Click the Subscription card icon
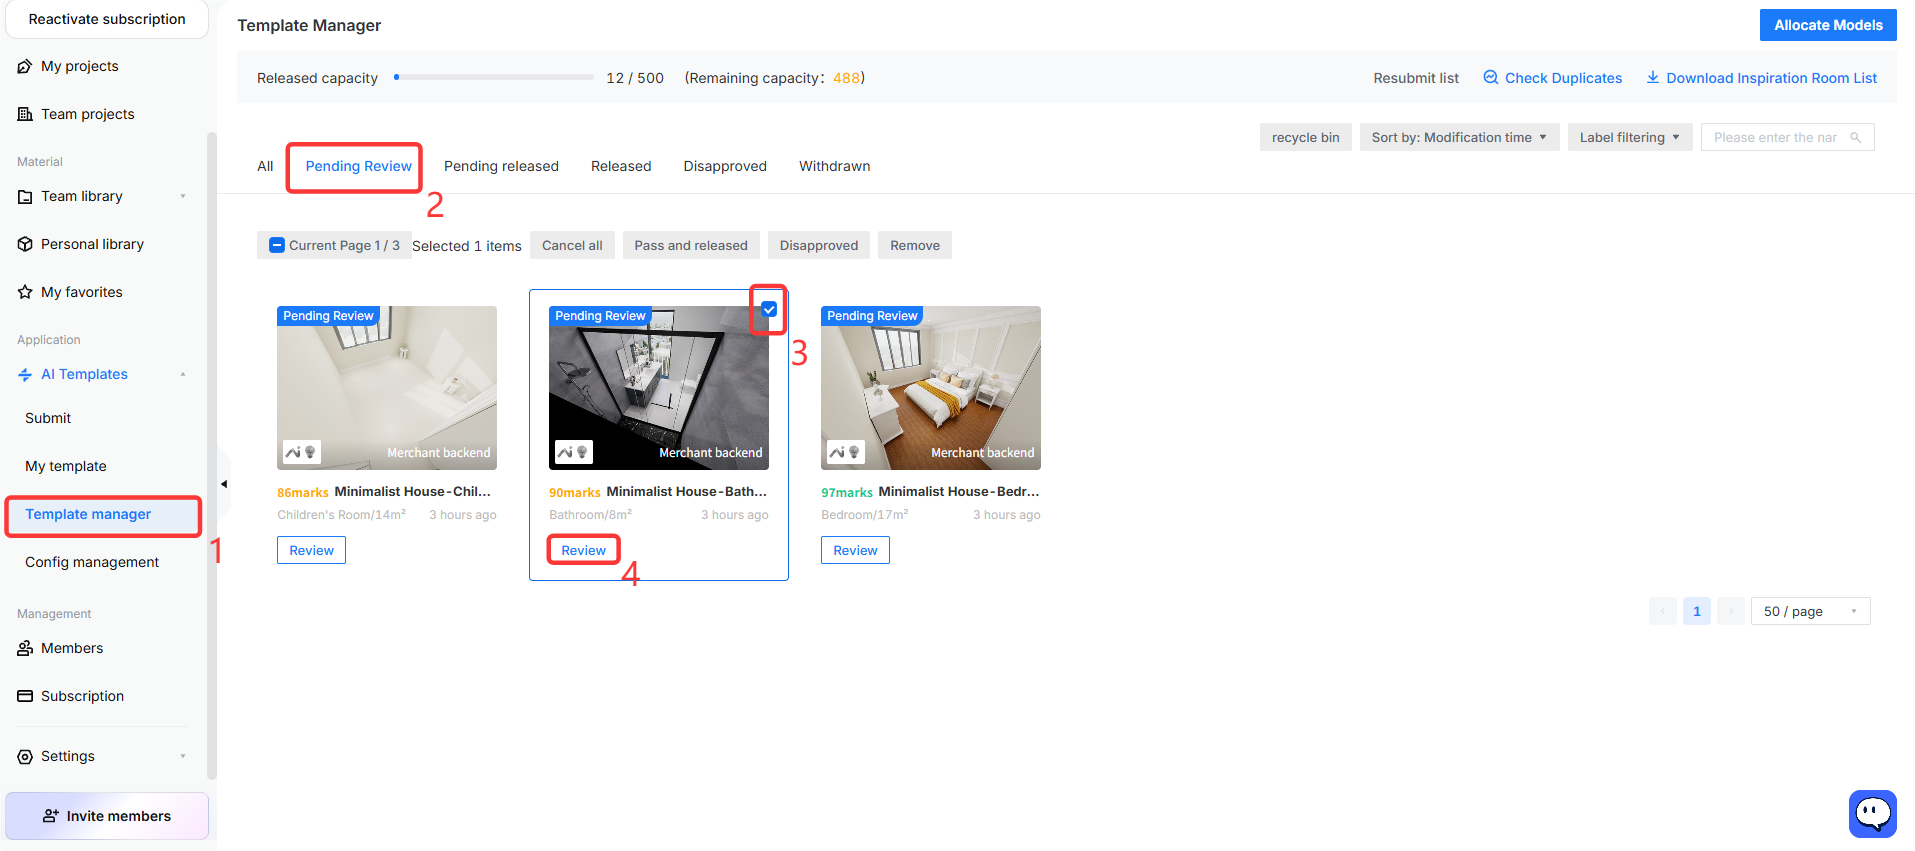The width and height of the screenshot is (1915, 851). click(25, 696)
